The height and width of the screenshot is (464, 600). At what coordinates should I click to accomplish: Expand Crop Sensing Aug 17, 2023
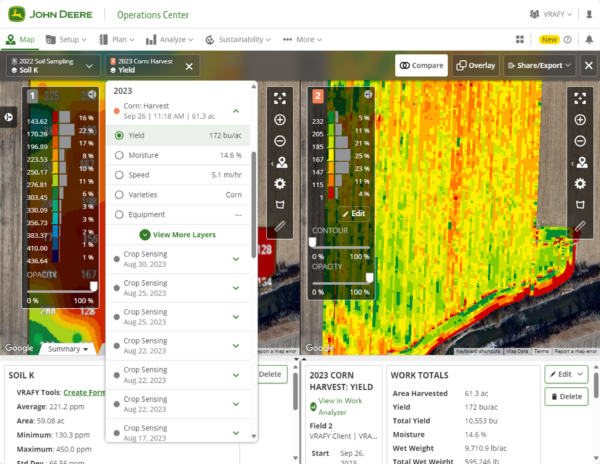tap(236, 433)
